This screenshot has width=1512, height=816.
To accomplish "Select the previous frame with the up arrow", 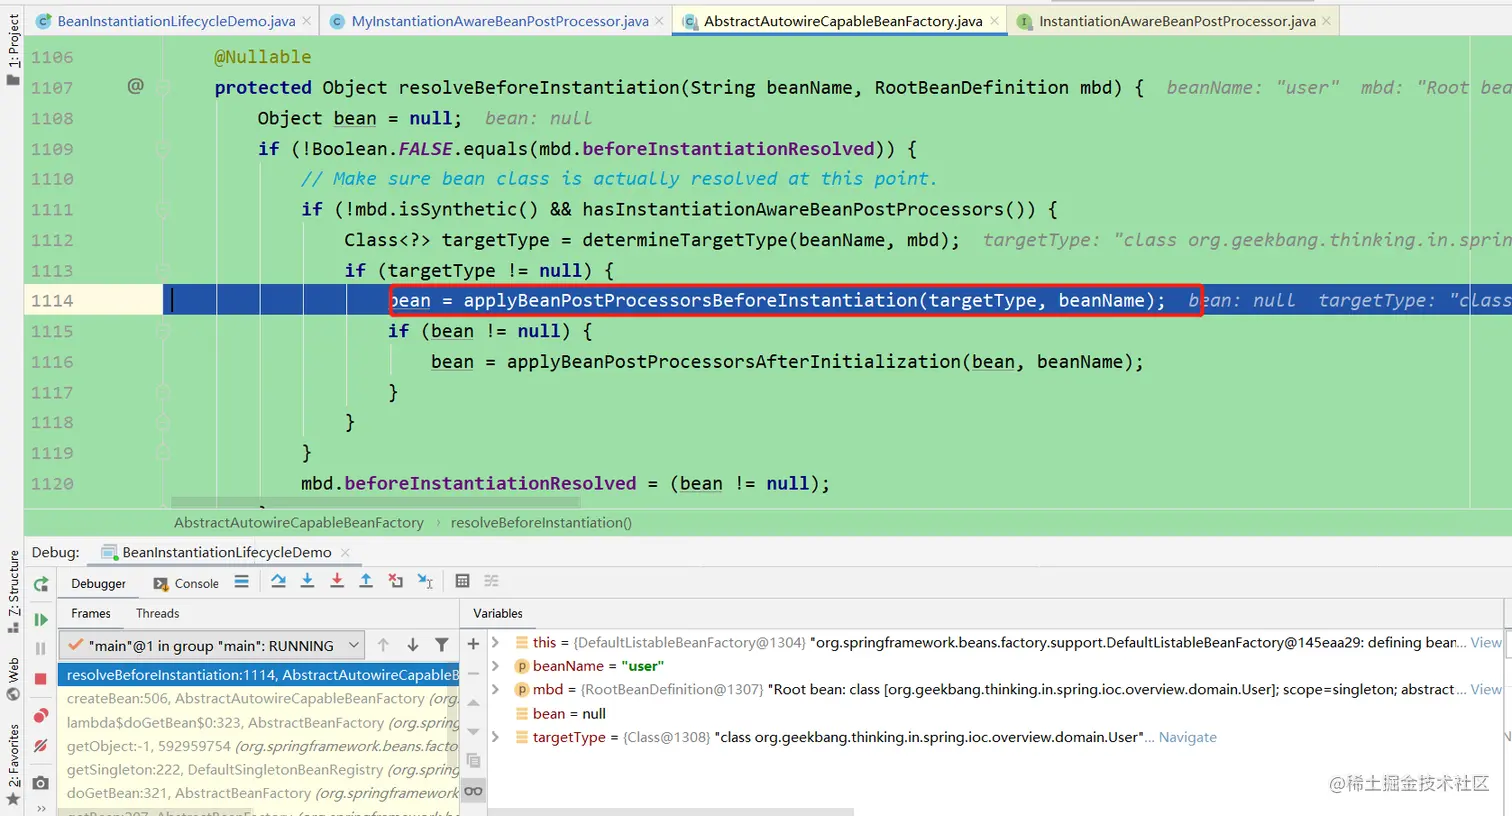I will click(x=383, y=646).
